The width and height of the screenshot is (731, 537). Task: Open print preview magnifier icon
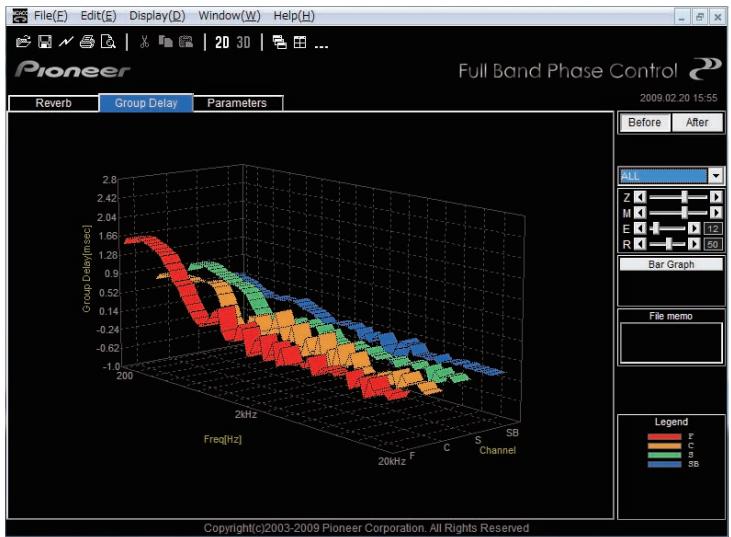(x=108, y=42)
